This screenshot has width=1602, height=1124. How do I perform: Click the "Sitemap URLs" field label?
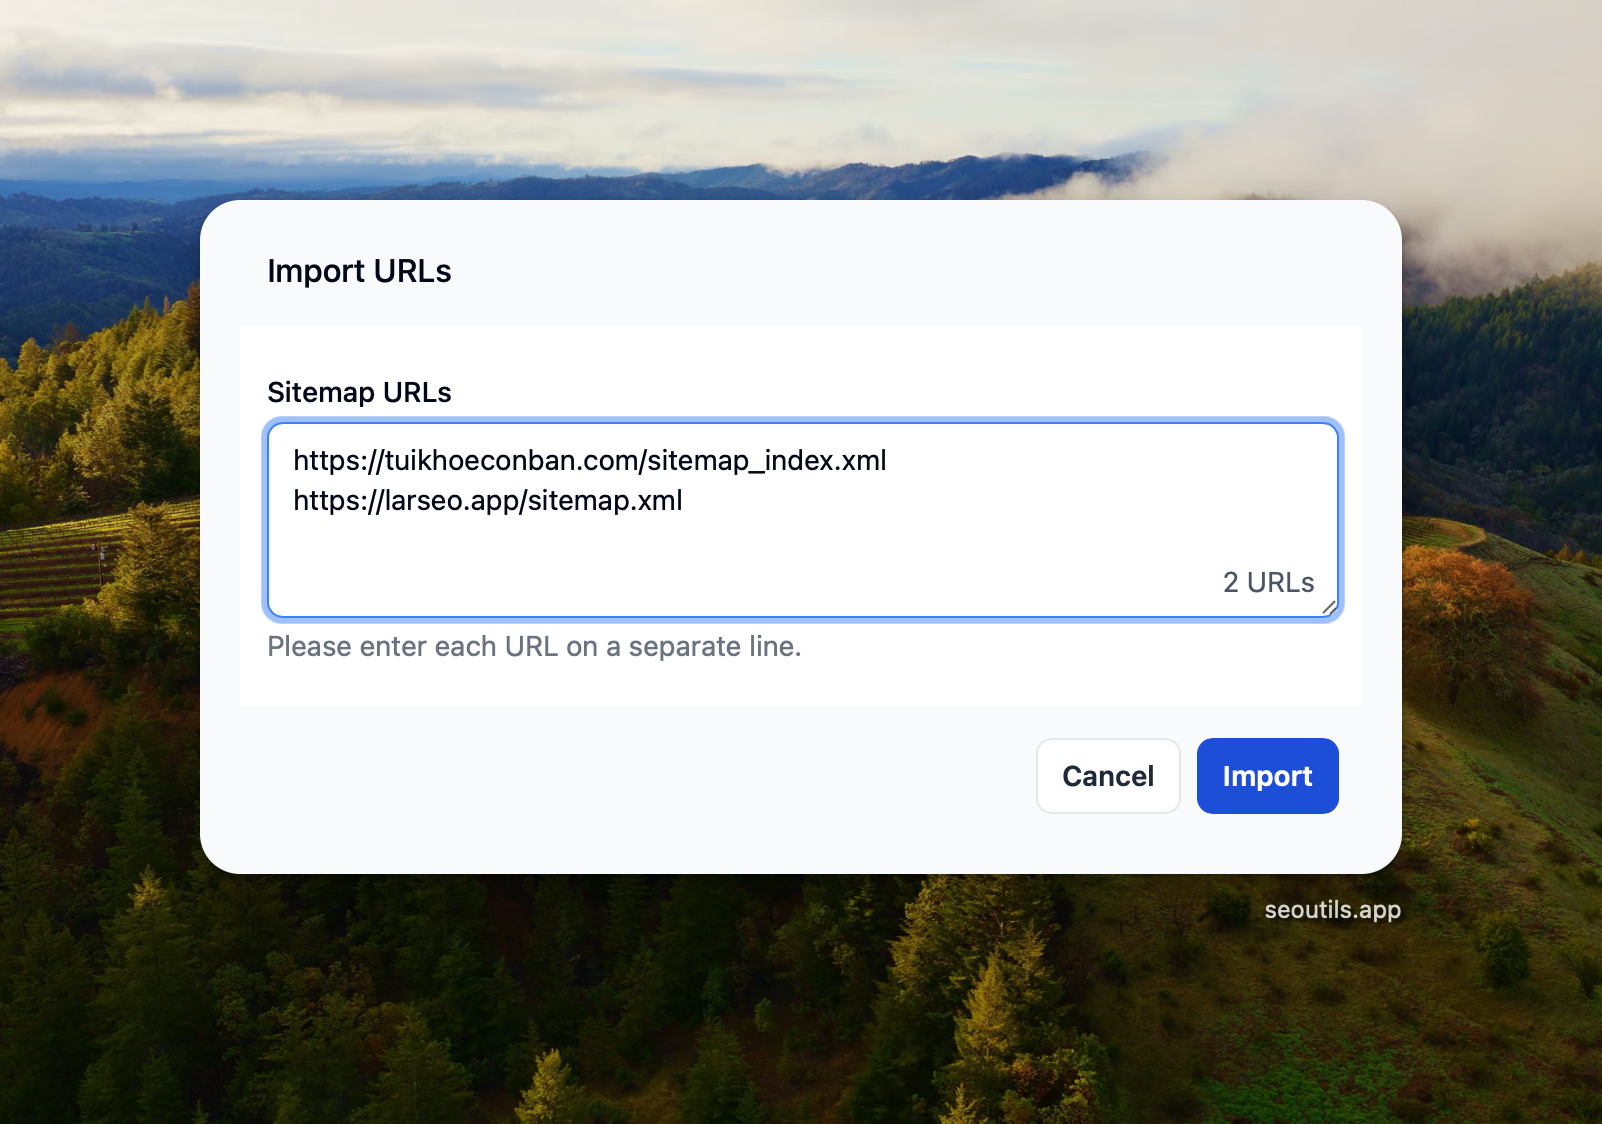pyautogui.click(x=359, y=392)
